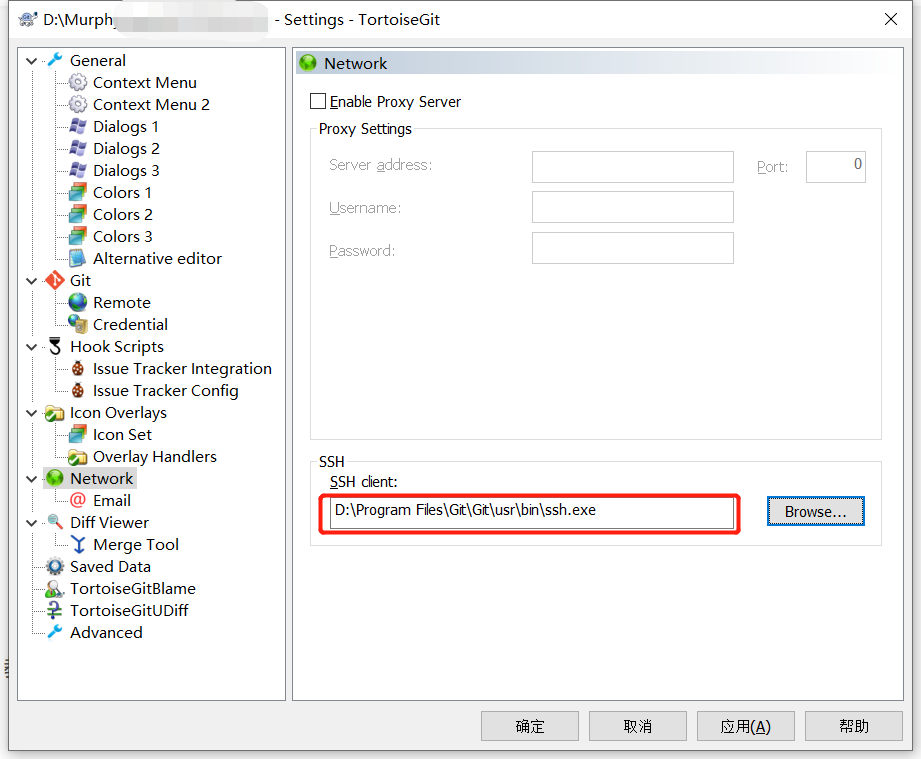Click the Icon Overlays folder icon
The image size is (921, 759).
(x=55, y=413)
